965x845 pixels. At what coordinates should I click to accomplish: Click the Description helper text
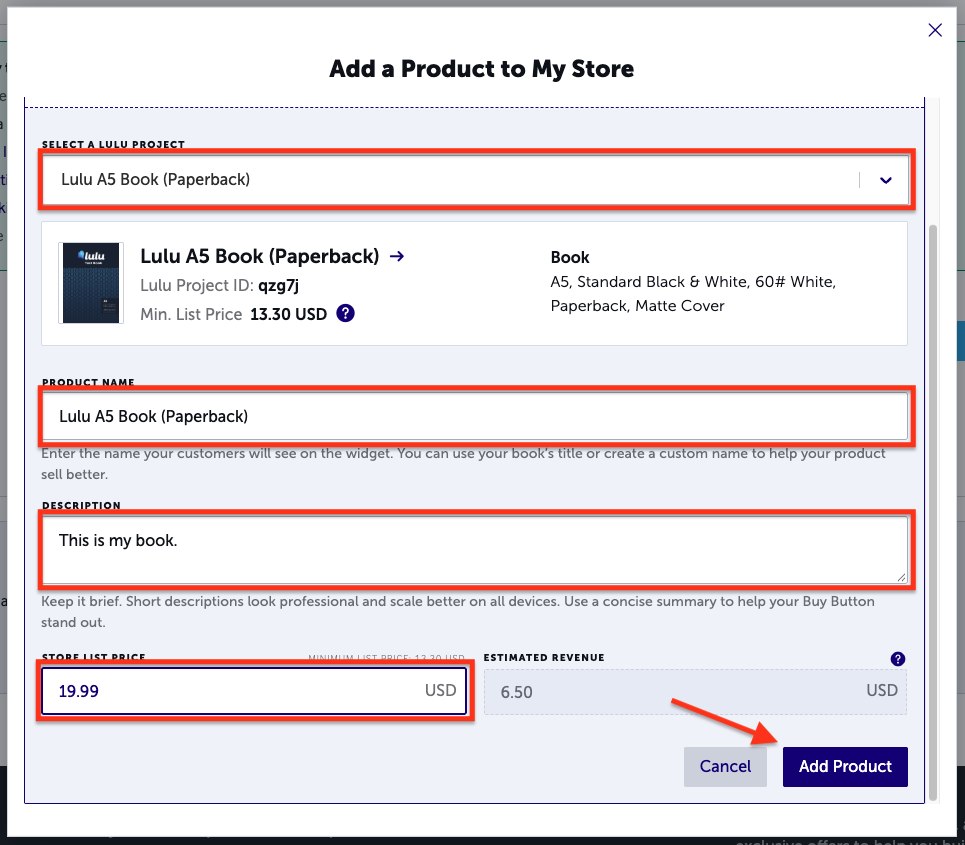click(458, 612)
